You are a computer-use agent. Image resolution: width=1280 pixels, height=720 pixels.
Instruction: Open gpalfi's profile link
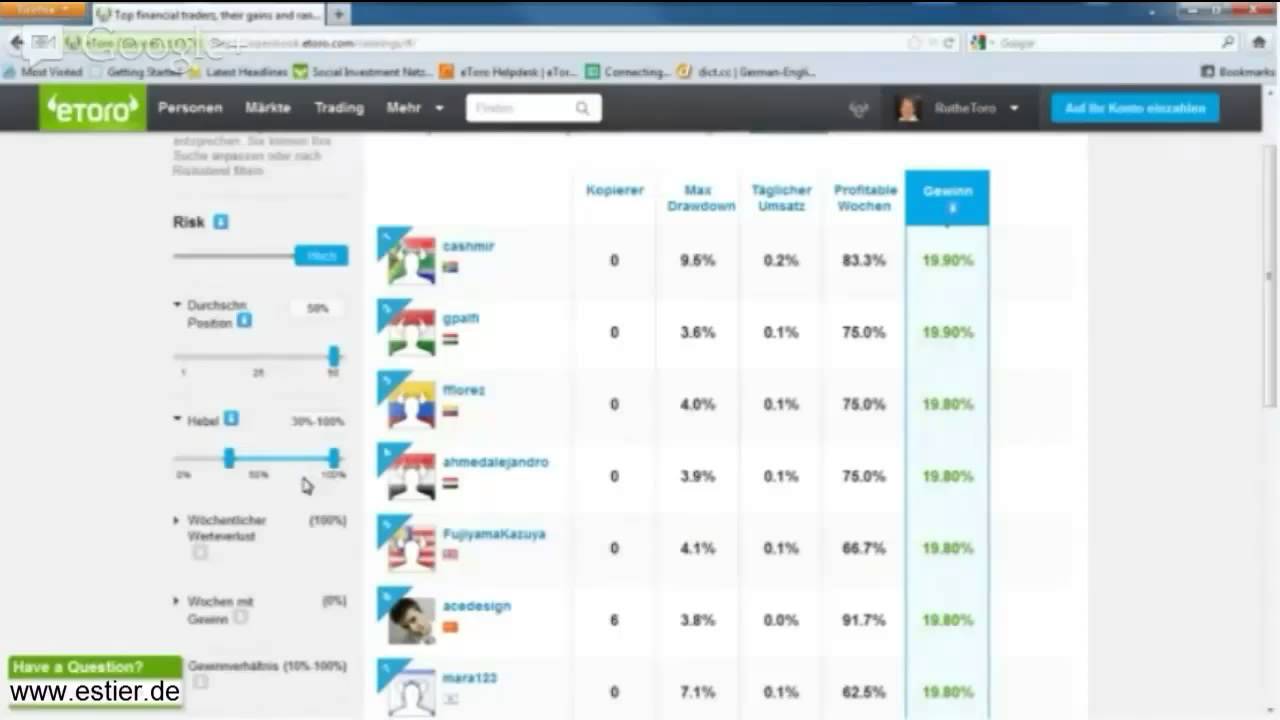[x=461, y=318]
